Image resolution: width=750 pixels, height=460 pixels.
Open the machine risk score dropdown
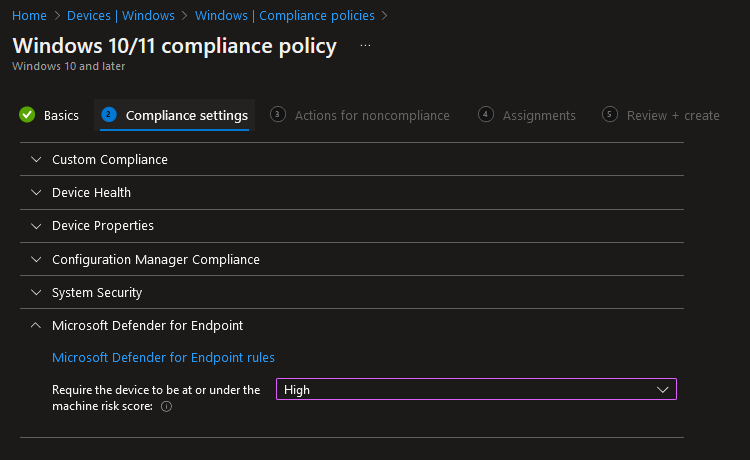(476, 389)
